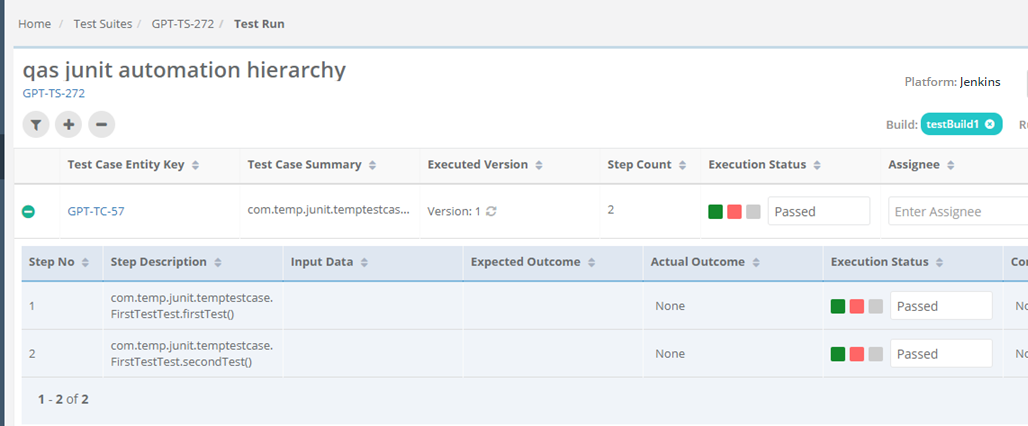Click Platform: Jenkins label

click(953, 82)
